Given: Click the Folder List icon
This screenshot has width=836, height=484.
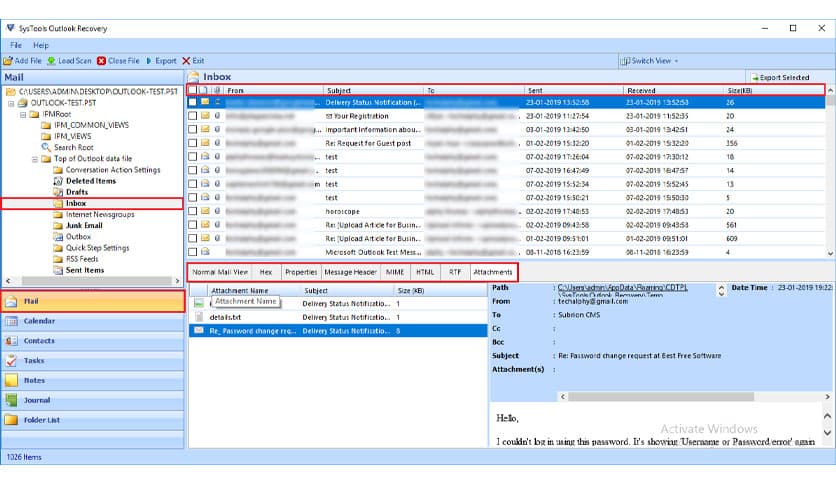Looking at the screenshot, I should (x=11, y=420).
